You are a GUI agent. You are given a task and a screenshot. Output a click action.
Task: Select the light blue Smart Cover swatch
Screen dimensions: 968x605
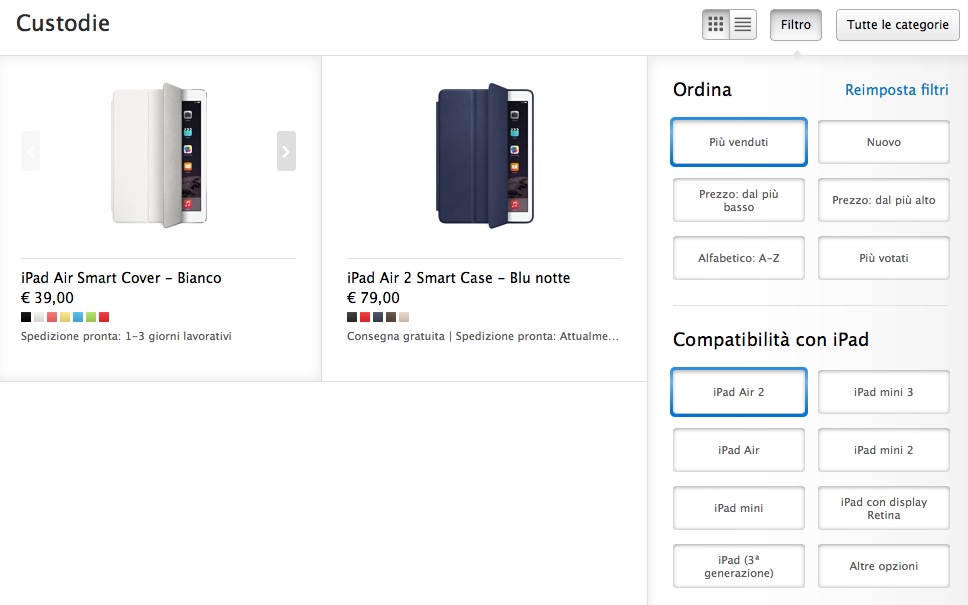[x=78, y=317]
